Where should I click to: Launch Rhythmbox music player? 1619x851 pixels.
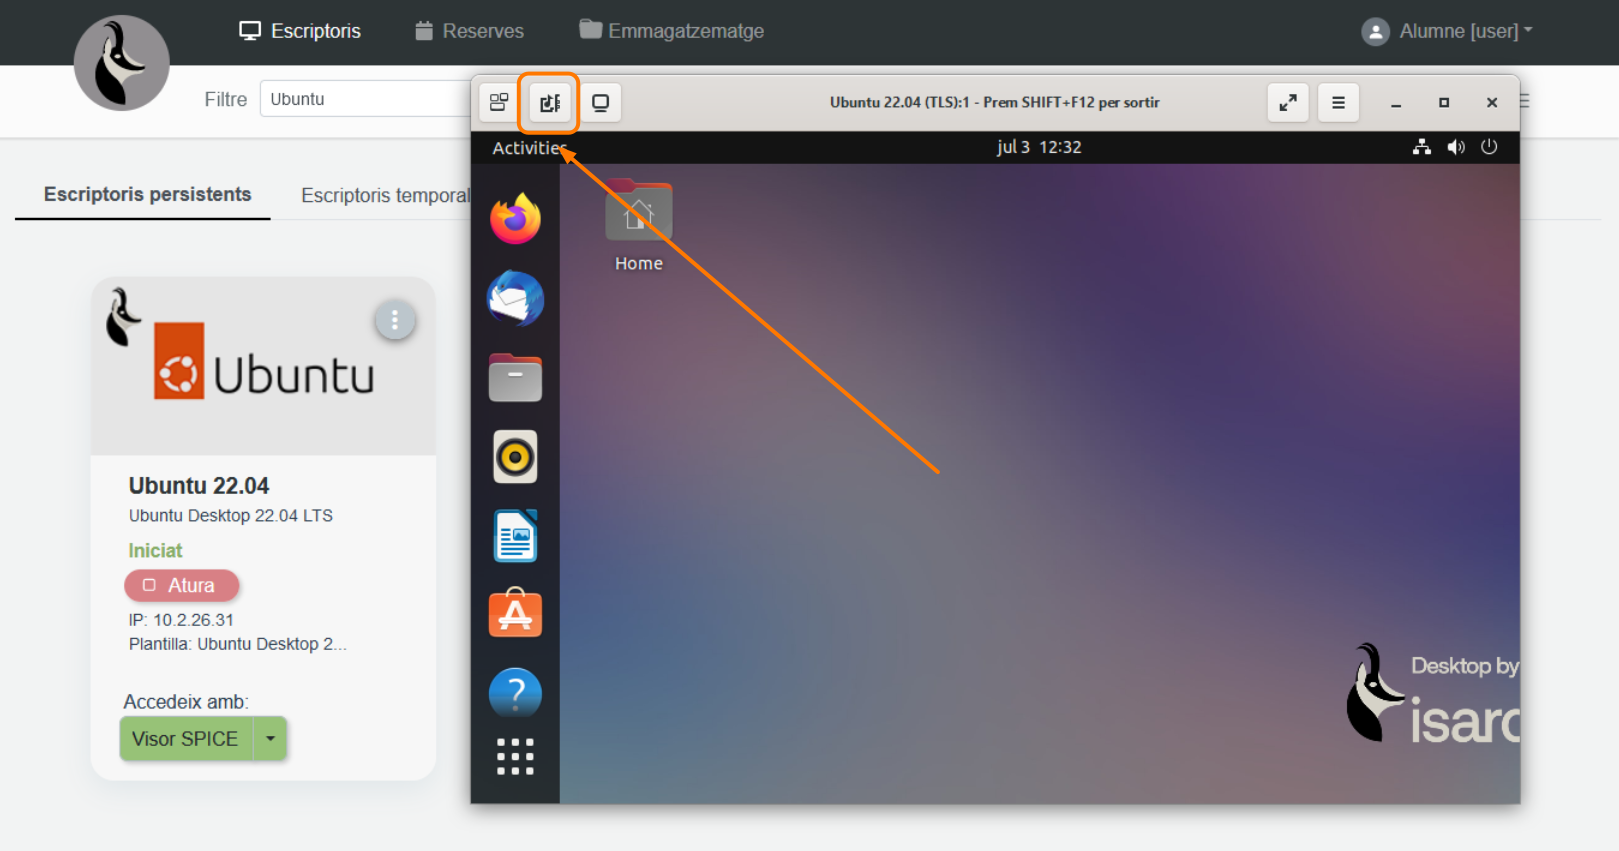coord(515,457)
